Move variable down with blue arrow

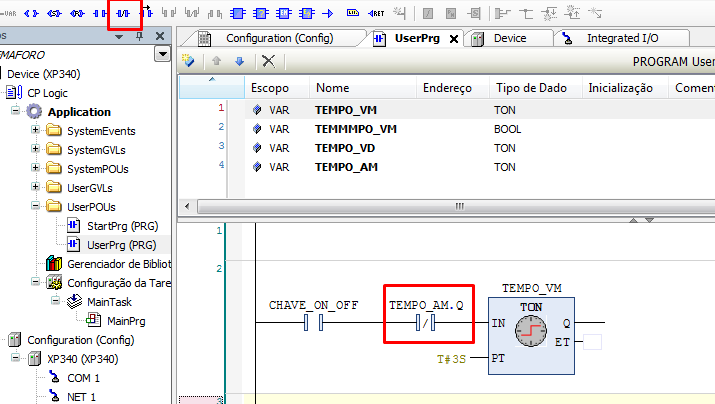pyautogui.click(x=239, y=61)
